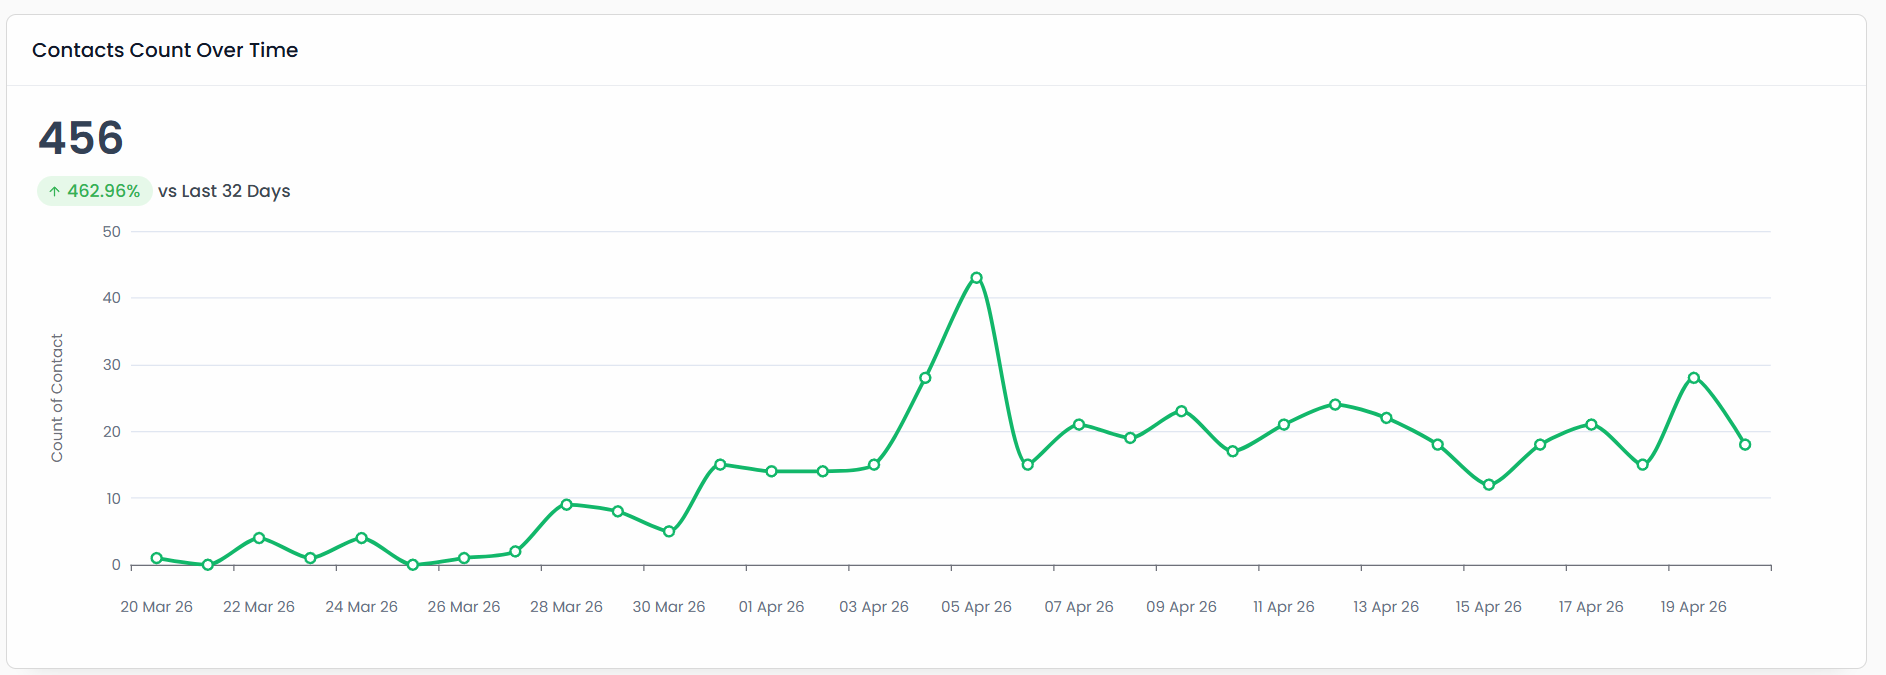This screenshot has height=675, width=1886.
Task: Select the 28 Mar data point
Action: tap(566, 505)
